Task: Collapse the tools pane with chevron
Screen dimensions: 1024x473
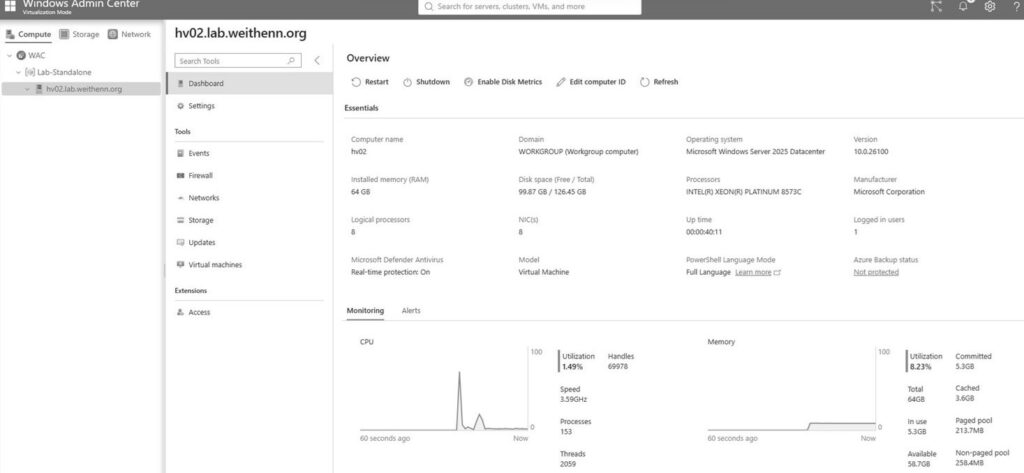Action: coord(317,61)
